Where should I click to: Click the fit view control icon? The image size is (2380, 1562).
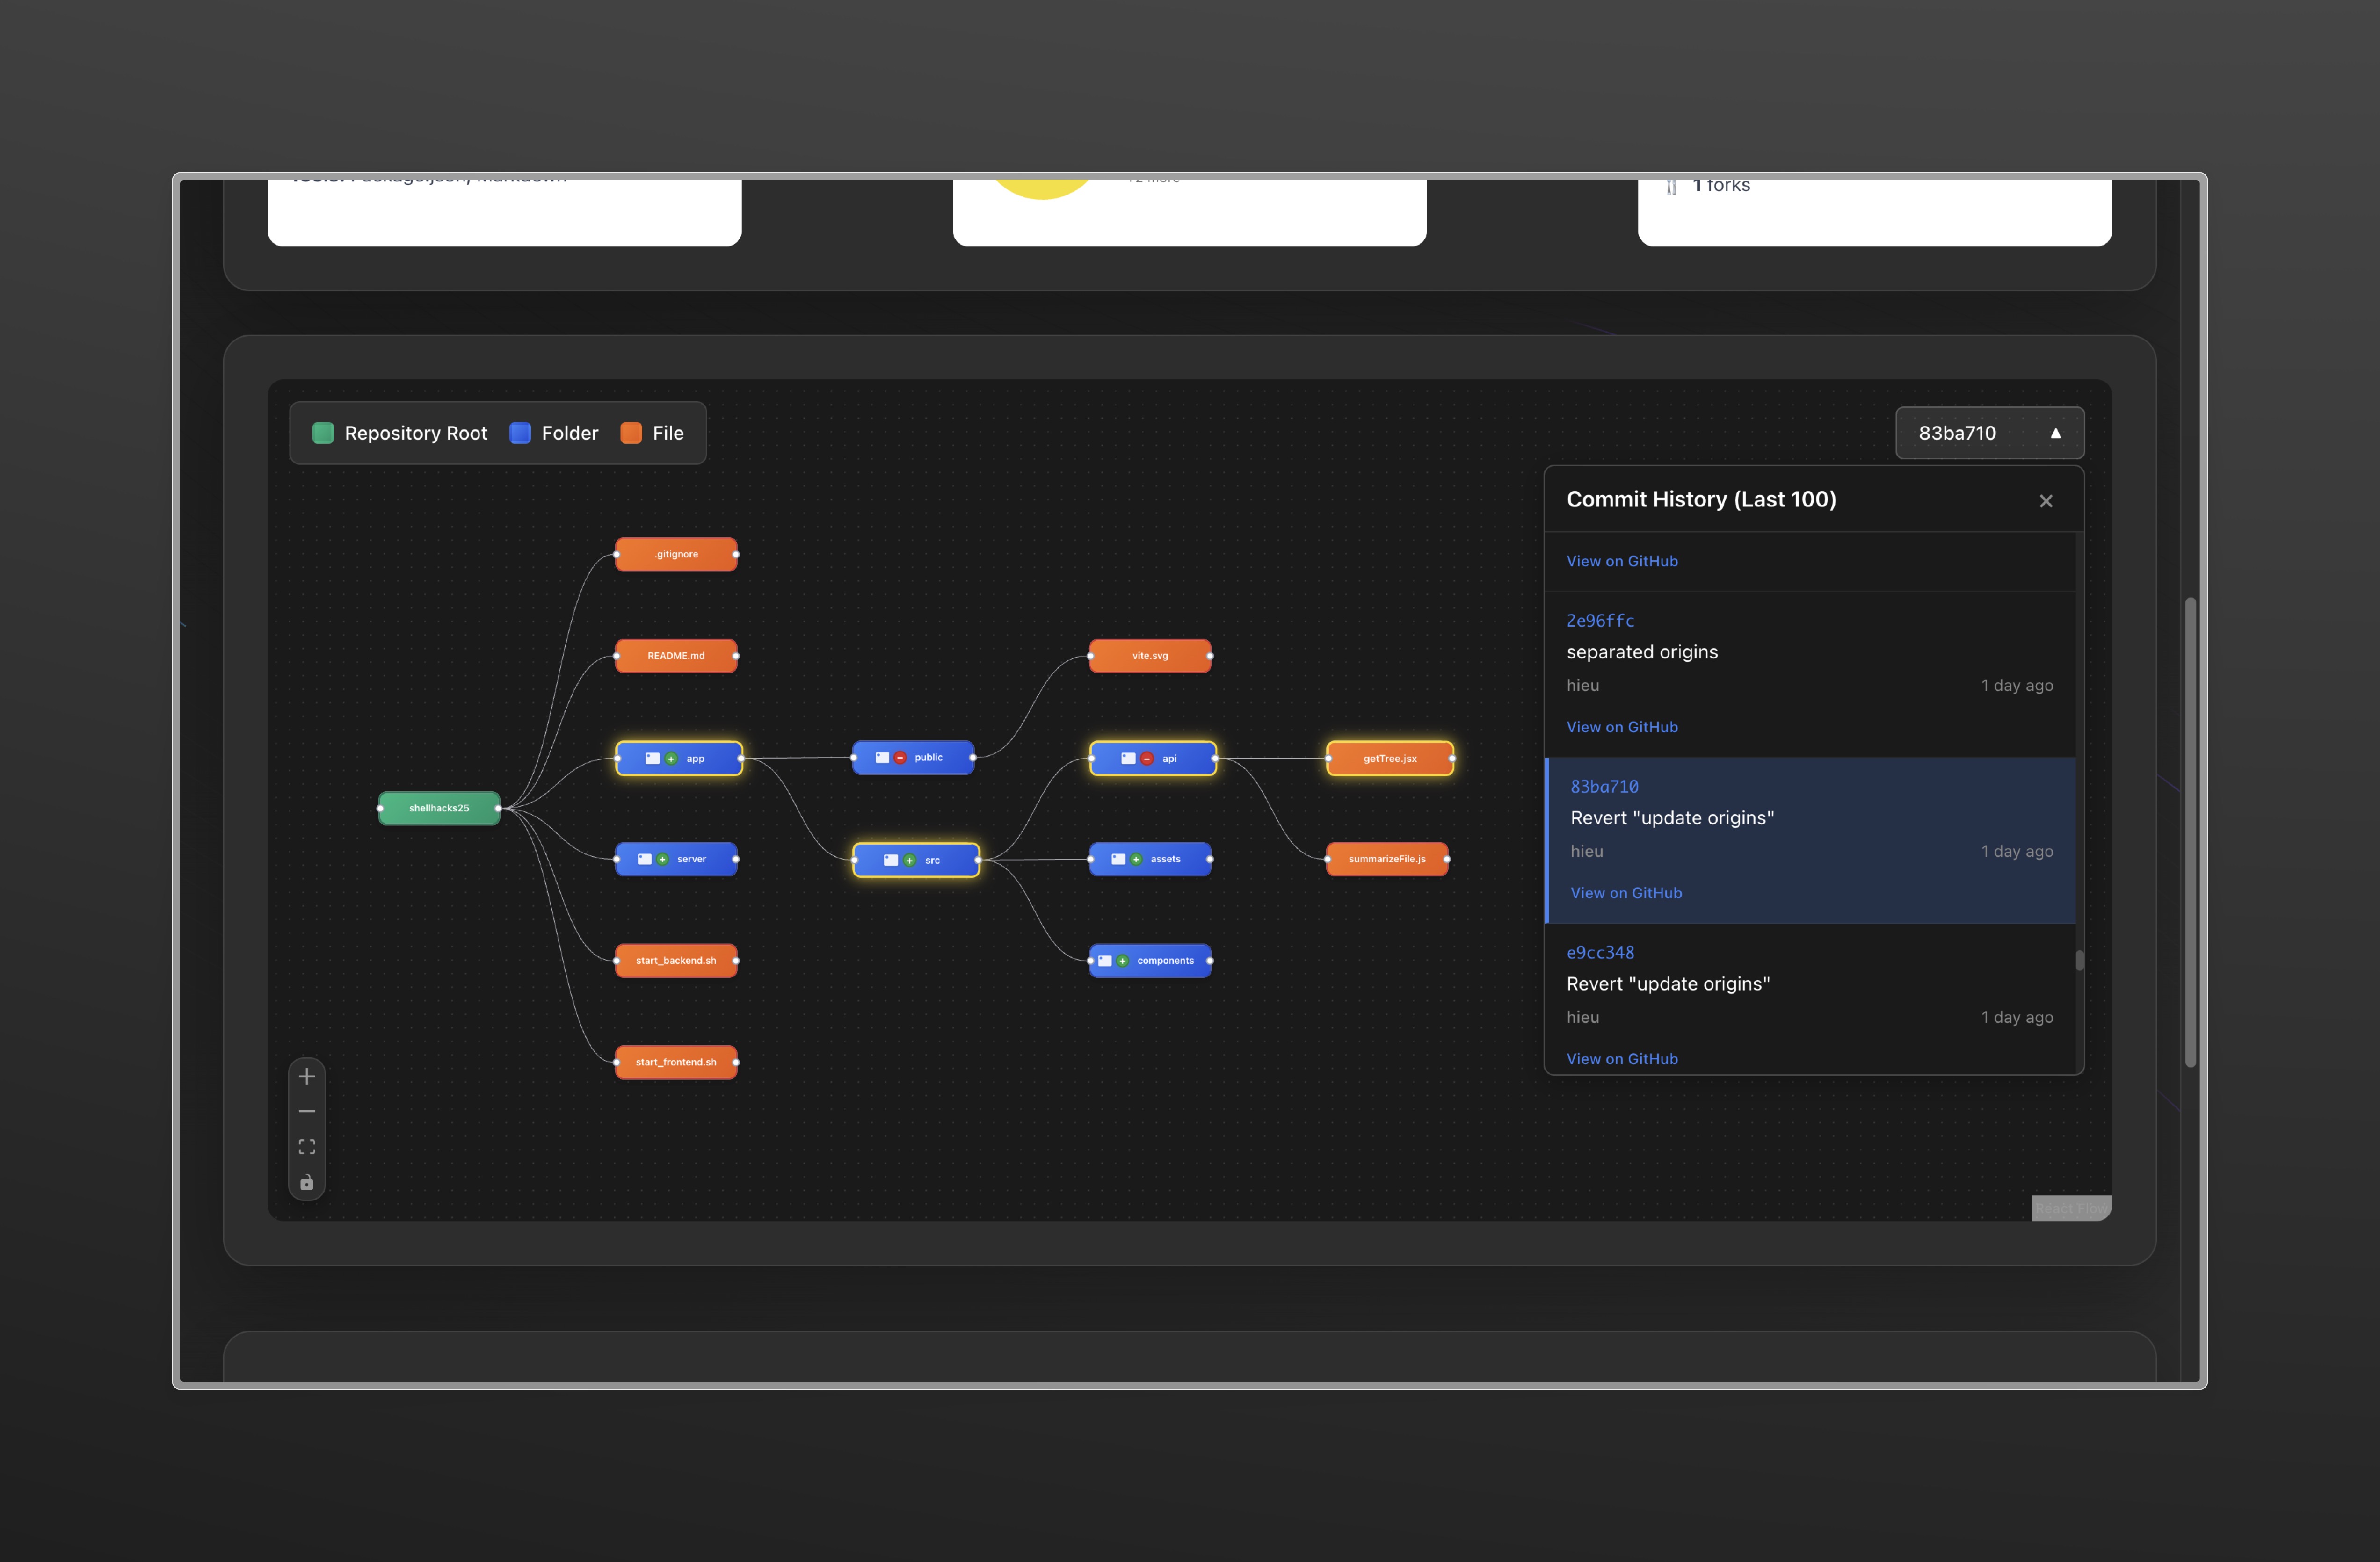307,1147
